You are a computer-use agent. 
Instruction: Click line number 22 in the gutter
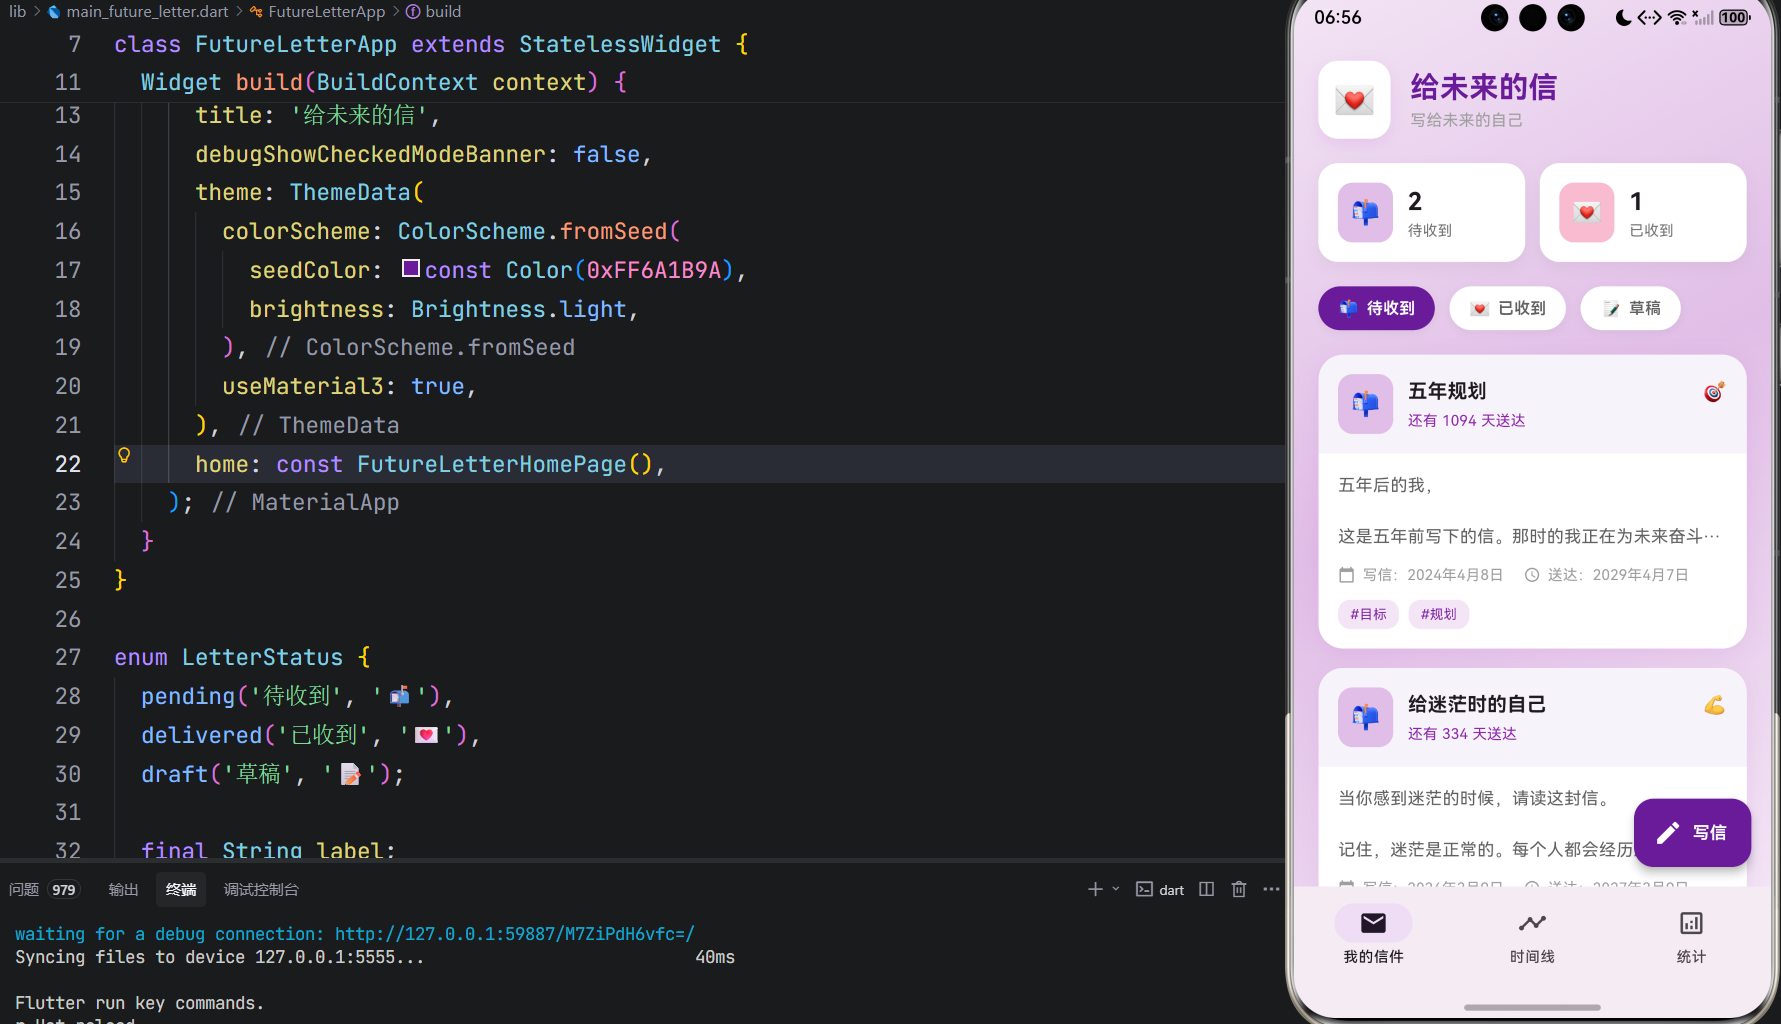pos(68,464)
